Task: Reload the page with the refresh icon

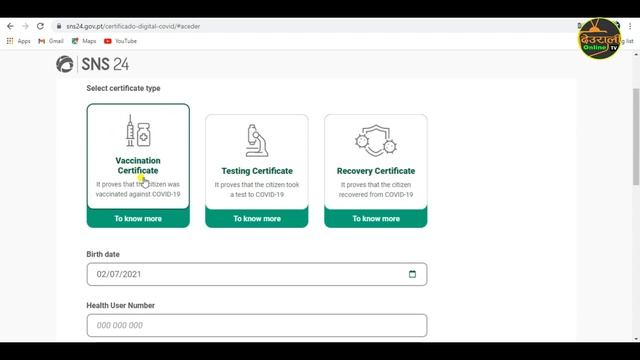Action: click(x=40, y=26)
